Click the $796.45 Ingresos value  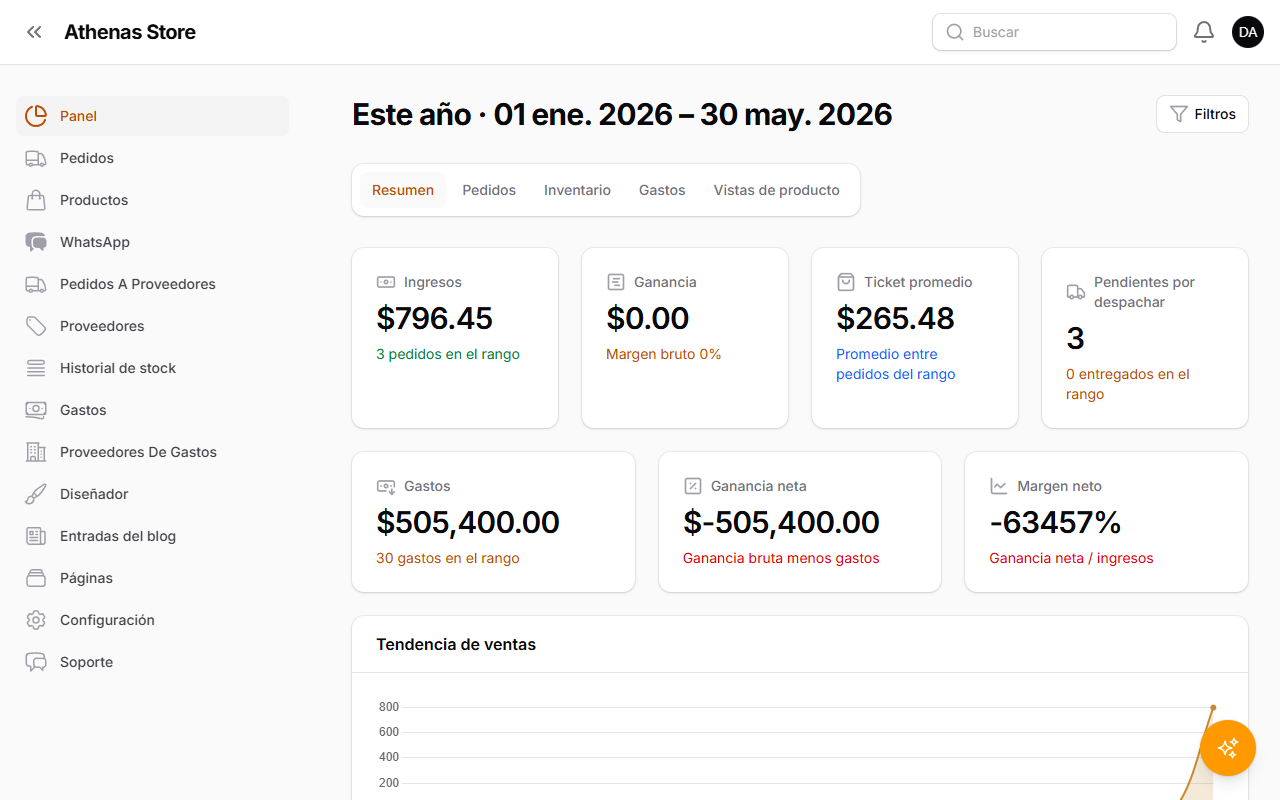tap(435, 318)
